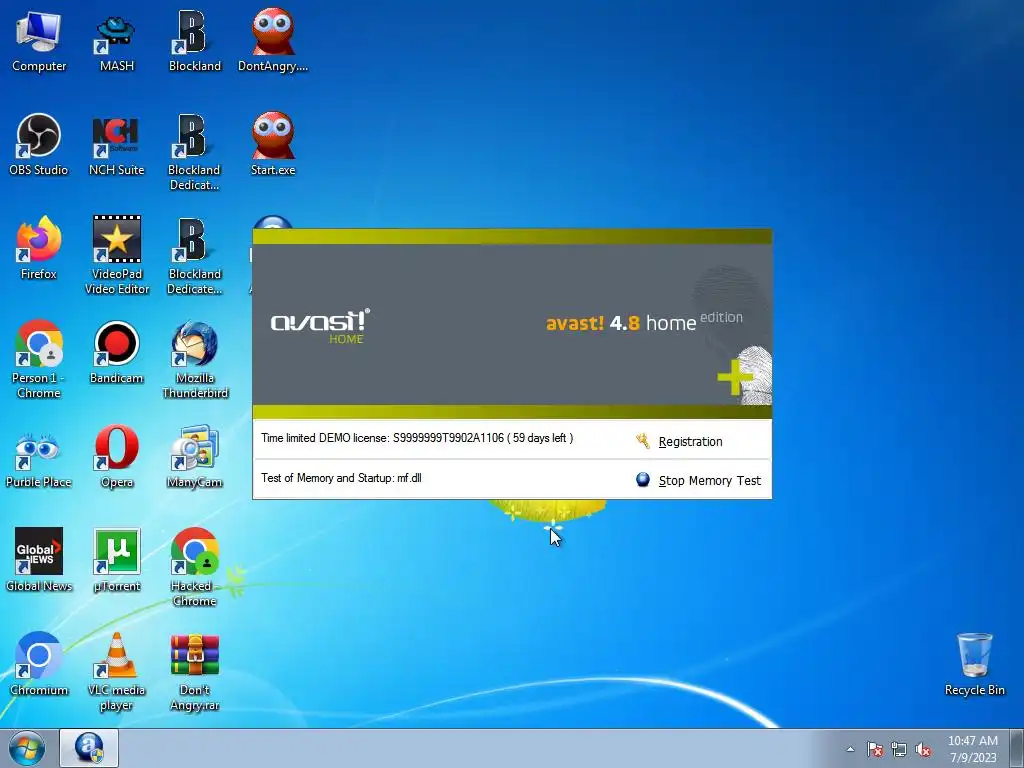Click the avast! HOME logo

(320, 327)
